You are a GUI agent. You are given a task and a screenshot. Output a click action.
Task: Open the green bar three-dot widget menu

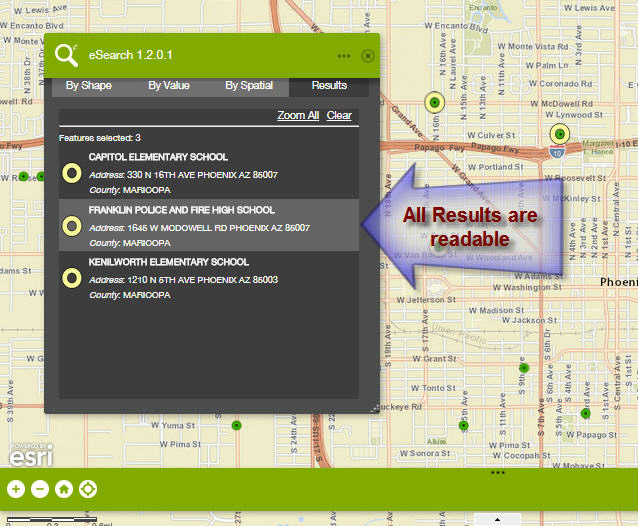(498, 473)
